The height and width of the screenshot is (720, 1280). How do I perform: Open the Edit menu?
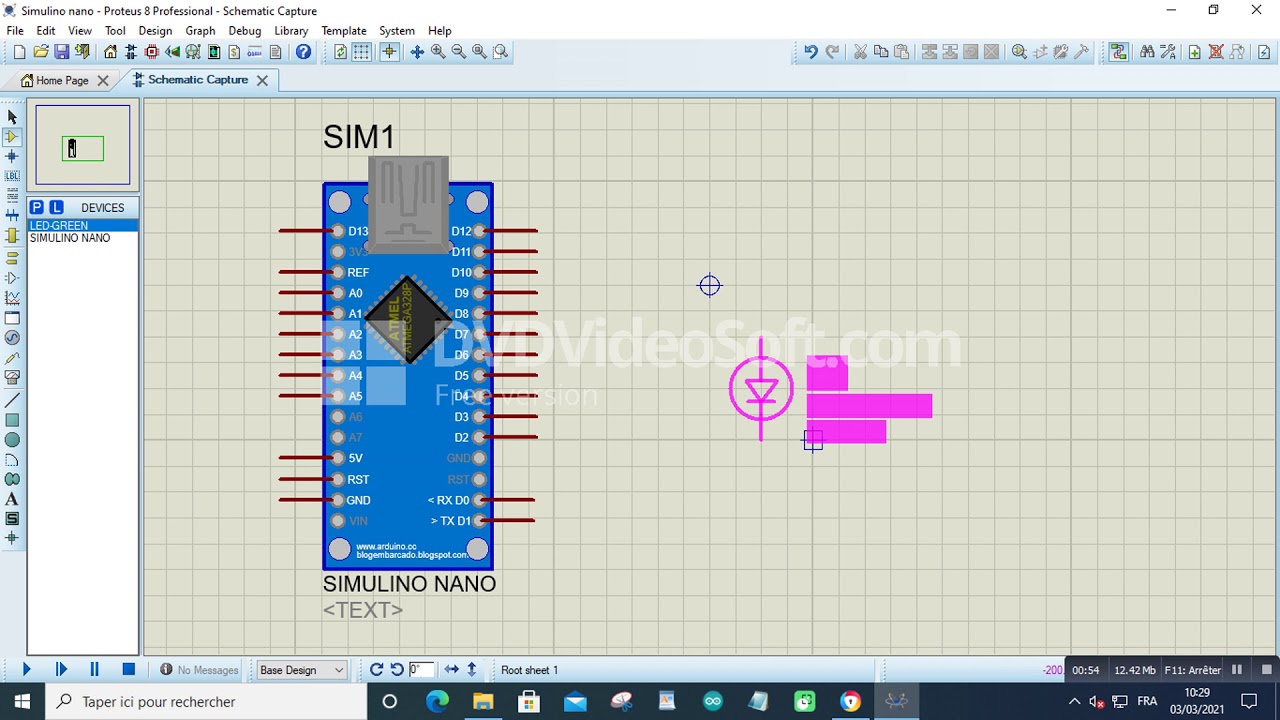point(46,31)
